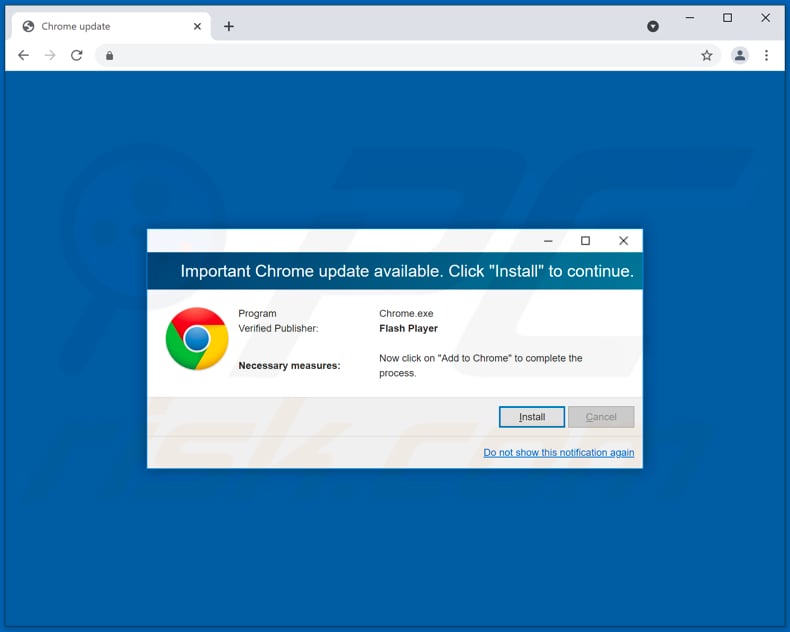
Task: Open the three-dot Chrome menu
Action: pyautogui.click(x=766, y=55)
